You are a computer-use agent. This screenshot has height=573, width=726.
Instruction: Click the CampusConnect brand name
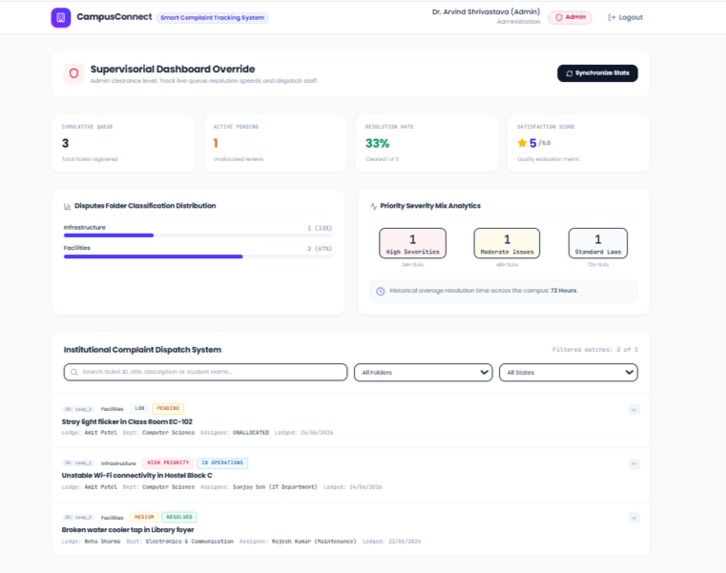click(114, 17)
